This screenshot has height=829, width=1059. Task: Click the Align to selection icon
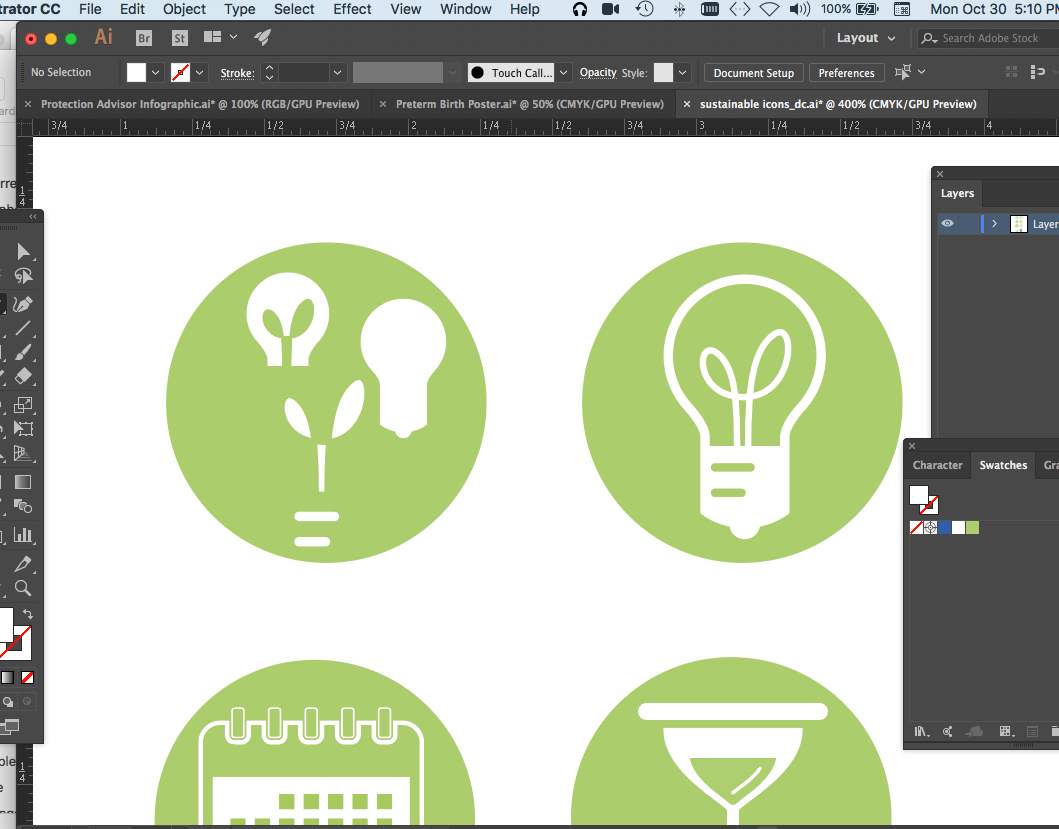click(x=902, y=72)
